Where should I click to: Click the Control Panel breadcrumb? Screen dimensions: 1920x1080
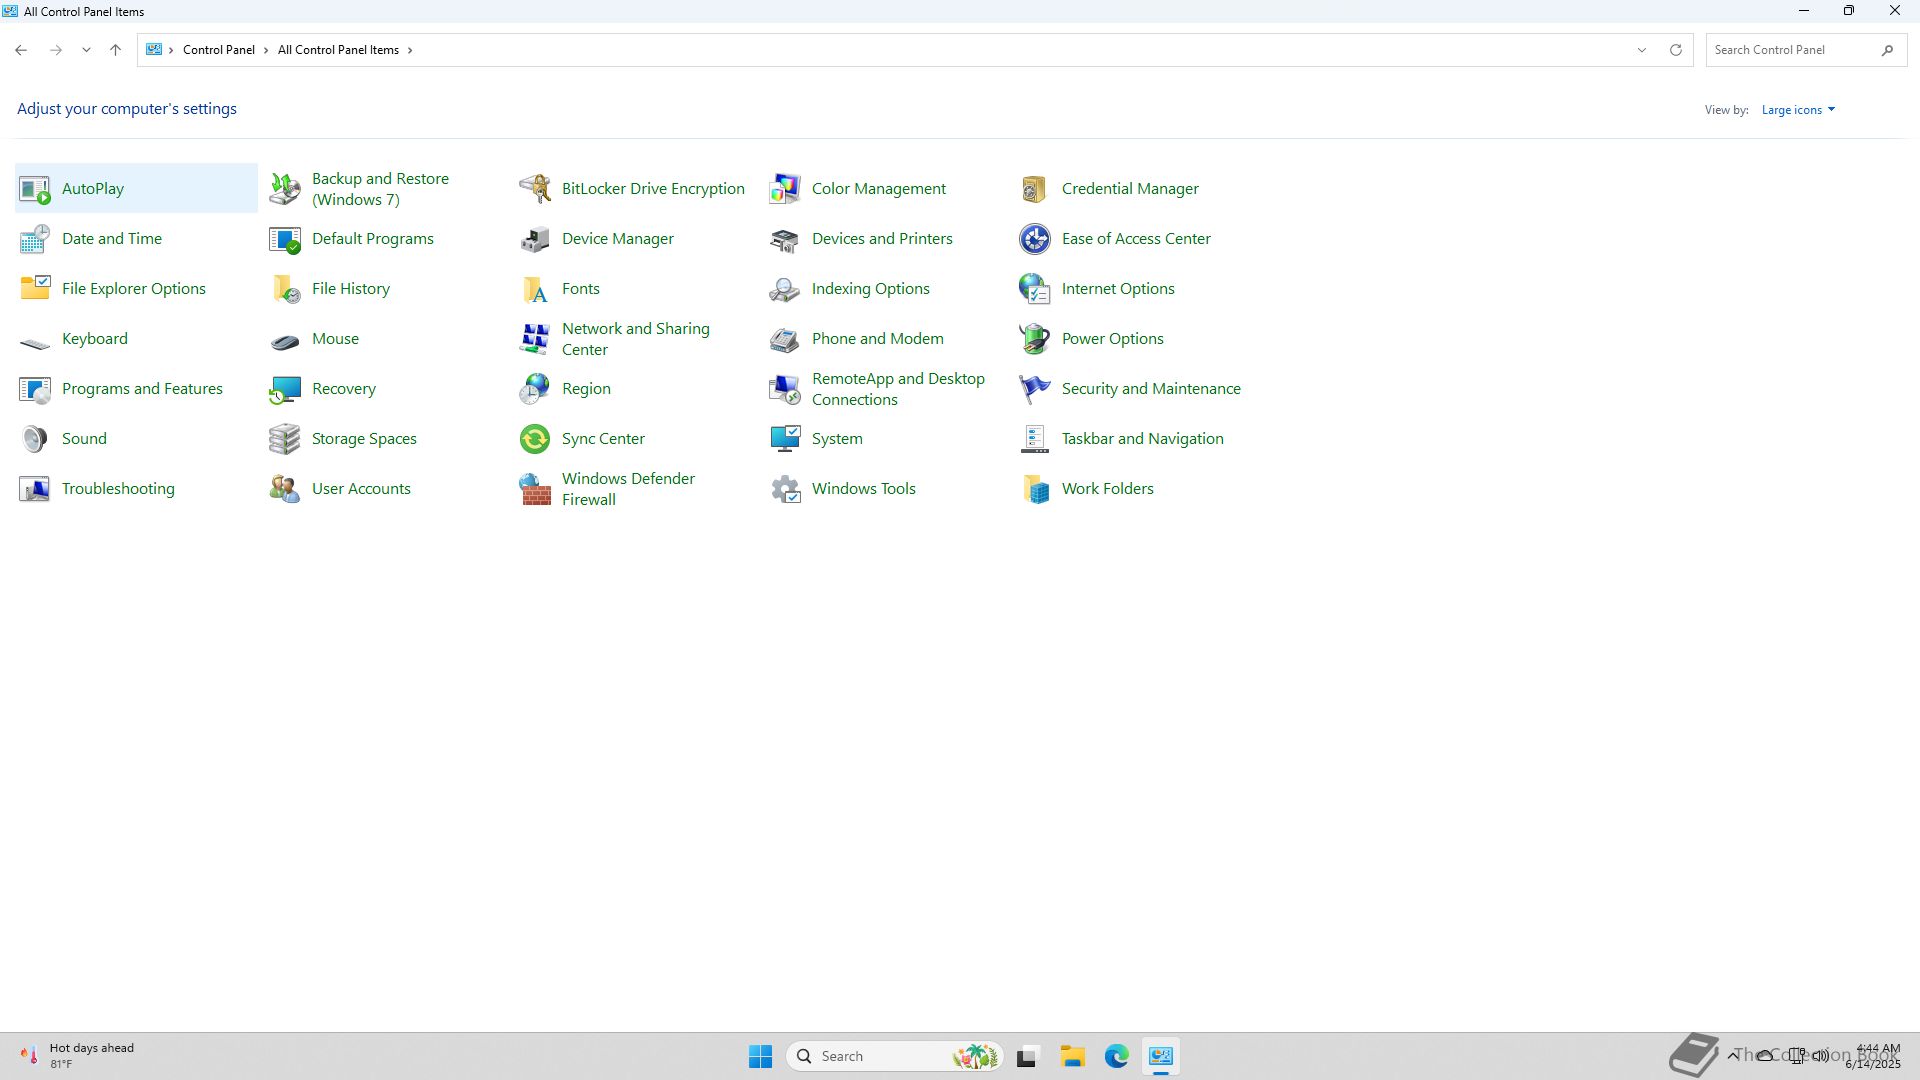tap(218, 50)
